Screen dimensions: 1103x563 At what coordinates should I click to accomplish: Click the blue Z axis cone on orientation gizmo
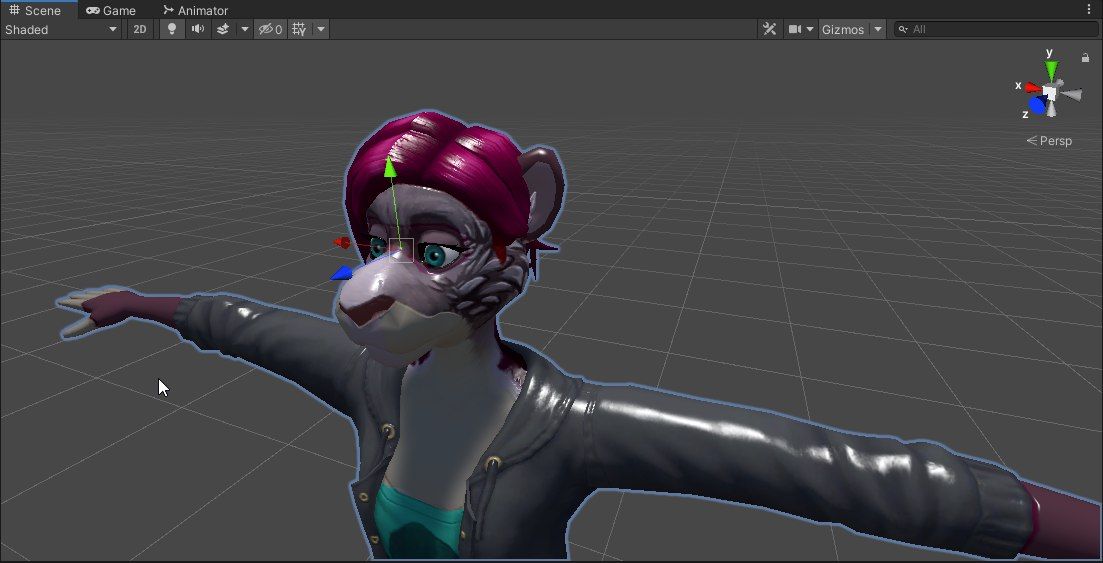[1037, 106]
